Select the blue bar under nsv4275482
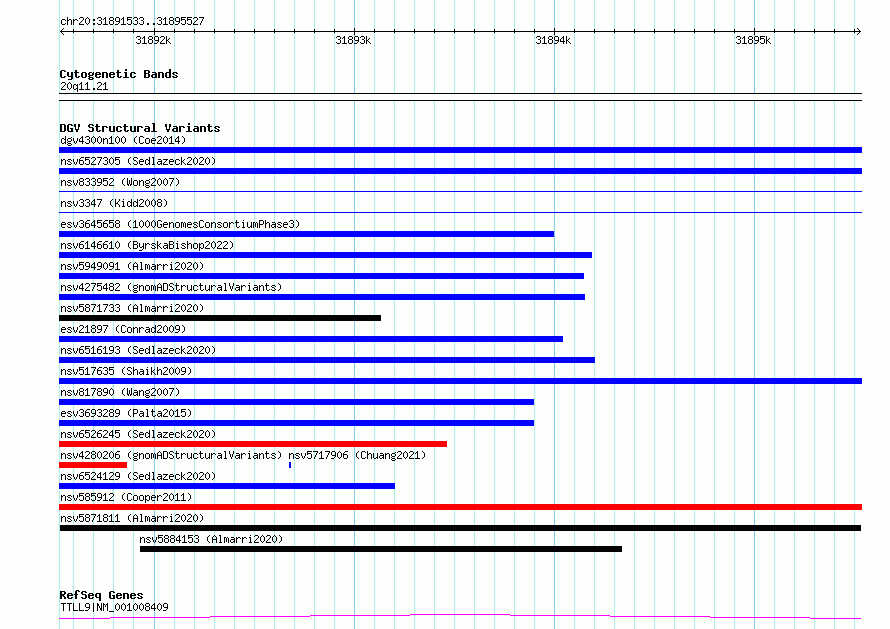 click(322, 297)
